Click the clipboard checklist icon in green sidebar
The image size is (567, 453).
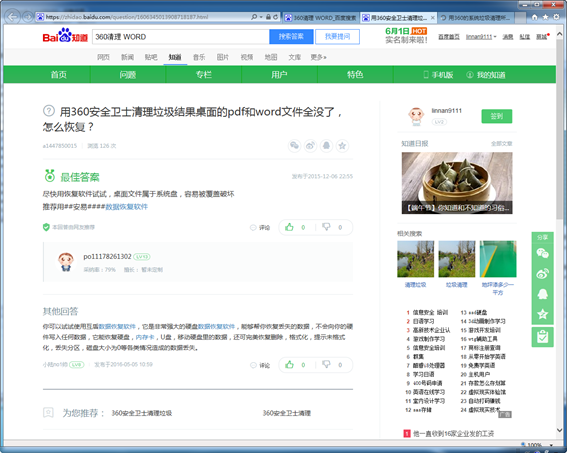(x=542, y=337)
